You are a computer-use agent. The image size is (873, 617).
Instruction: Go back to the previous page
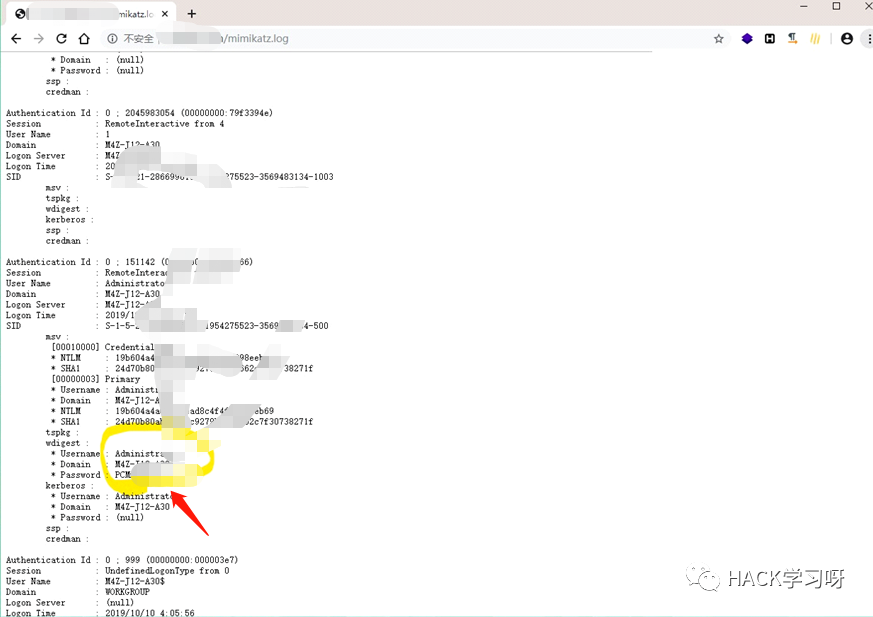(16, 38)
